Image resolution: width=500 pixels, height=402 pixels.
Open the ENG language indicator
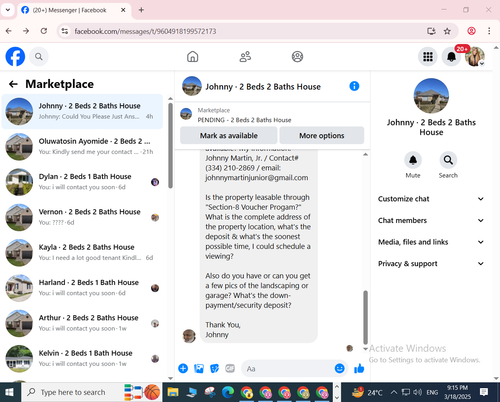(x=432, y=392)
